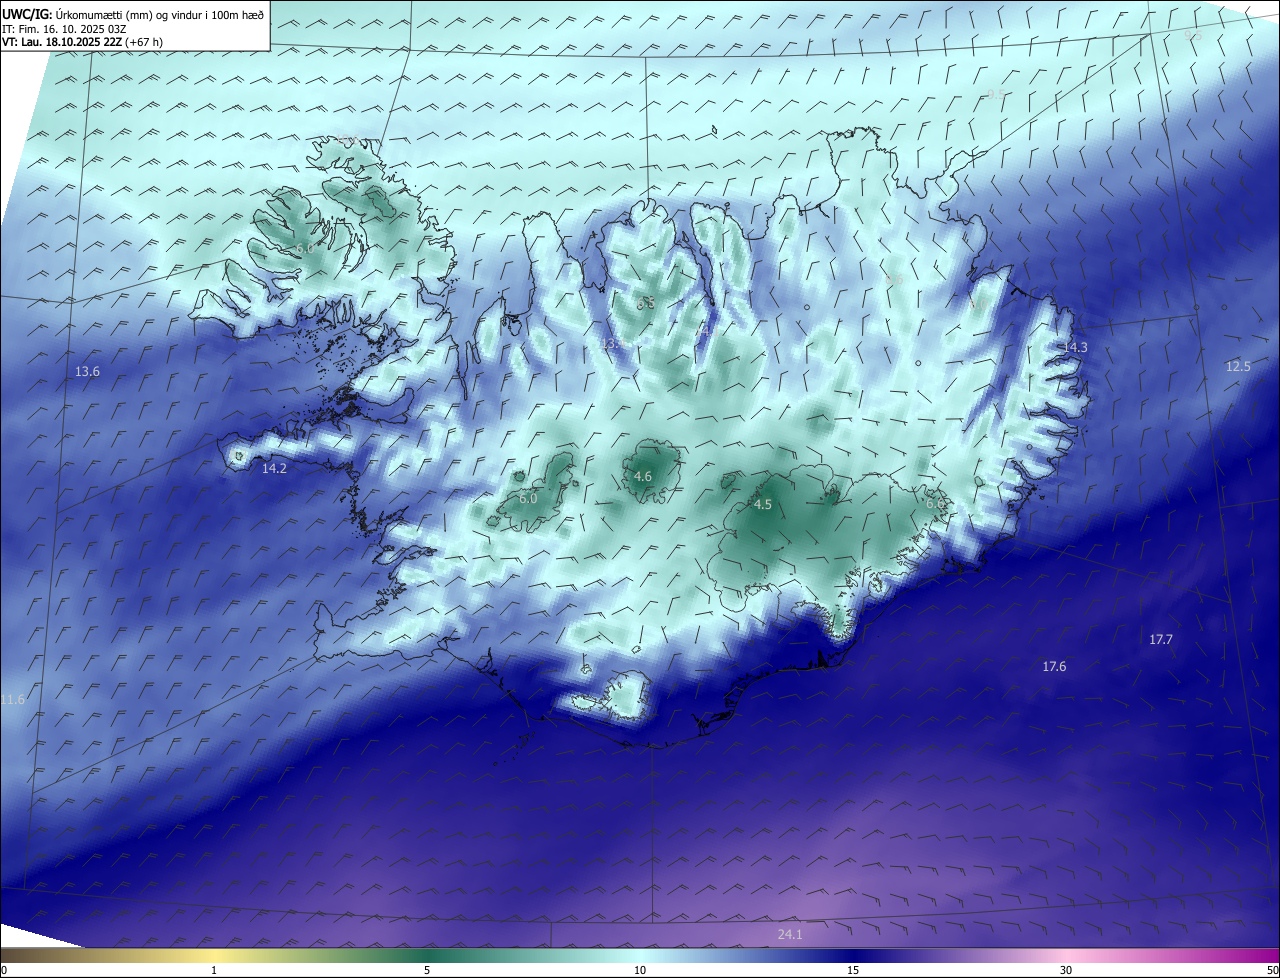Click the color scale tick labeled 15

click(853, 970)
